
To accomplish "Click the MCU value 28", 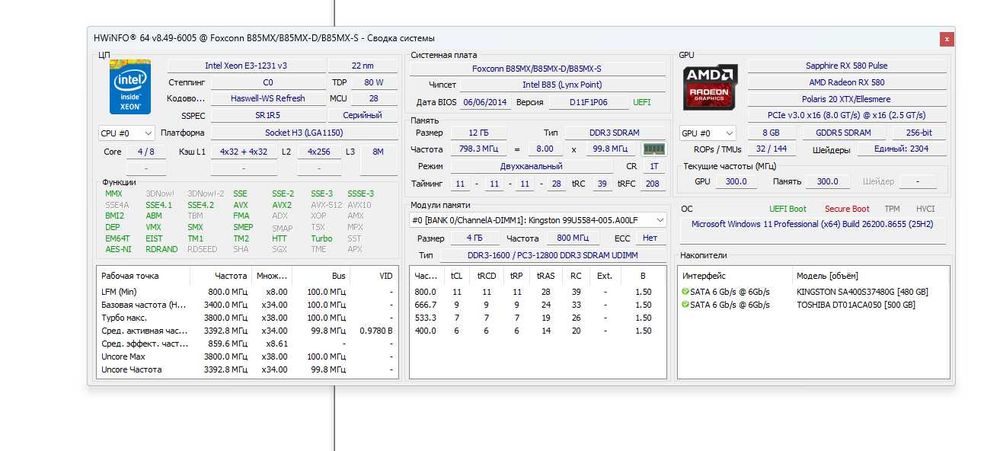I will 374,99.
